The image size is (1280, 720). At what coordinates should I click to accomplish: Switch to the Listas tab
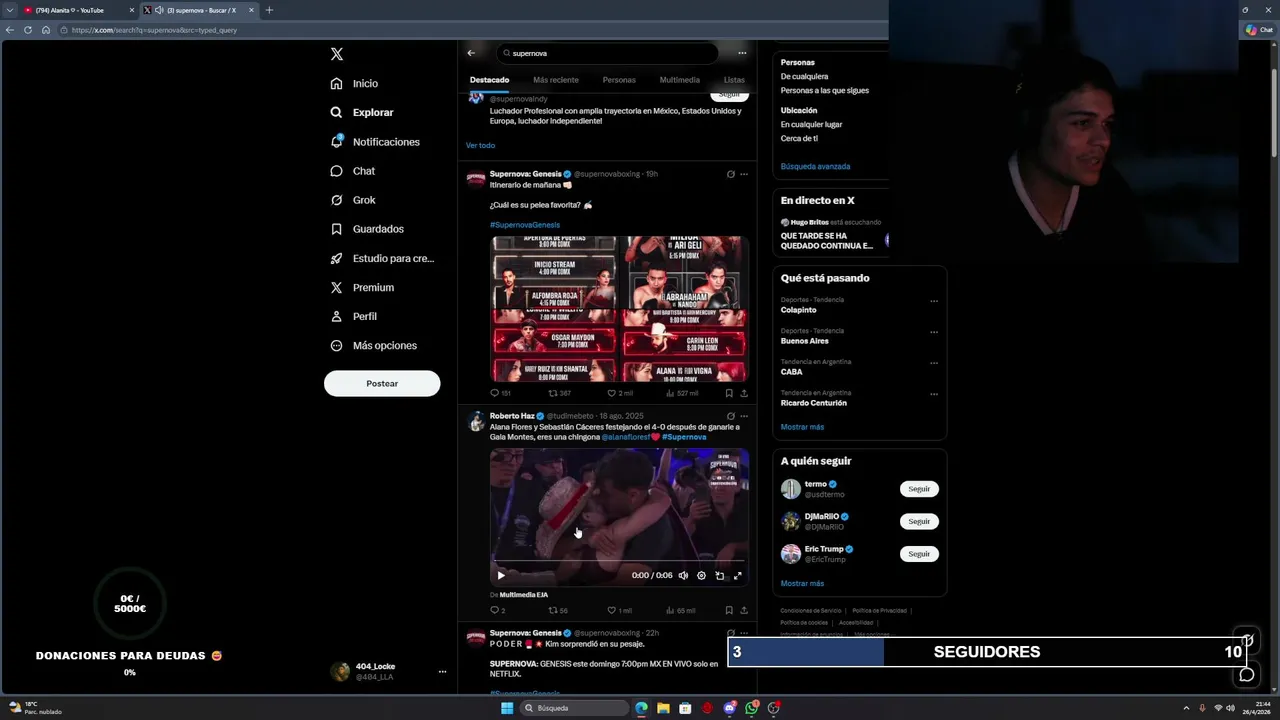[x=734, y=80]
